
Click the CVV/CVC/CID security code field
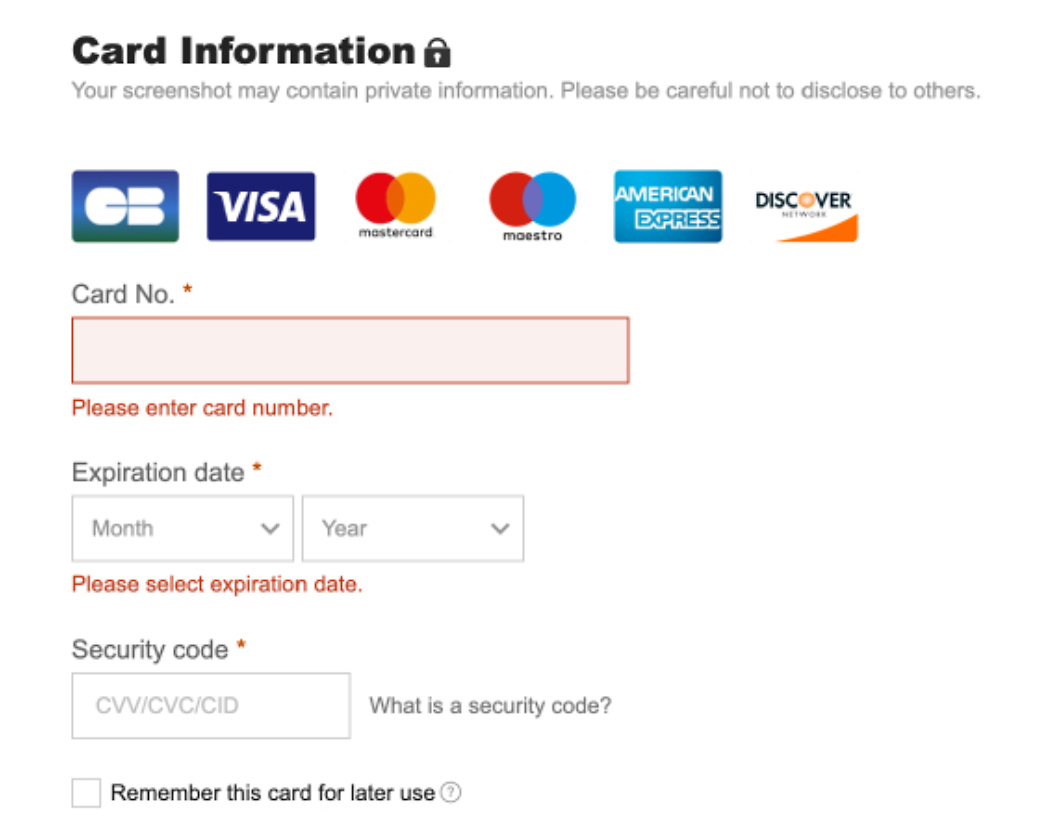point(211,706)
